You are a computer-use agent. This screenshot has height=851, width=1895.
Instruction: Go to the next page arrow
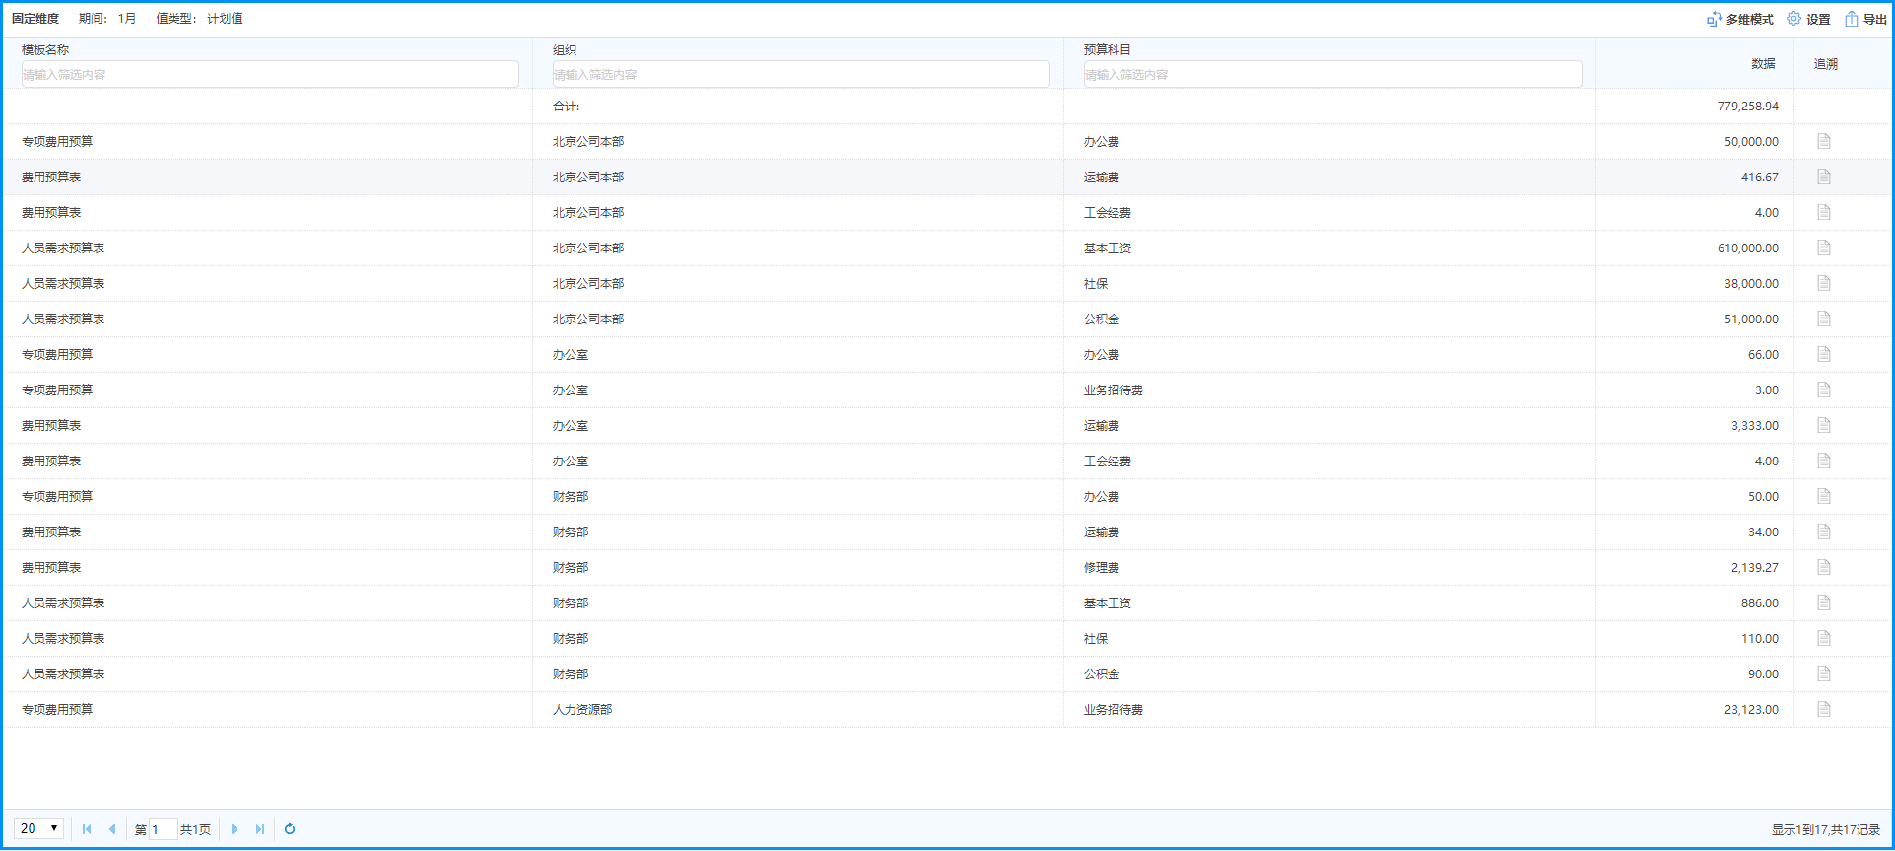click(x=235, y=829)
